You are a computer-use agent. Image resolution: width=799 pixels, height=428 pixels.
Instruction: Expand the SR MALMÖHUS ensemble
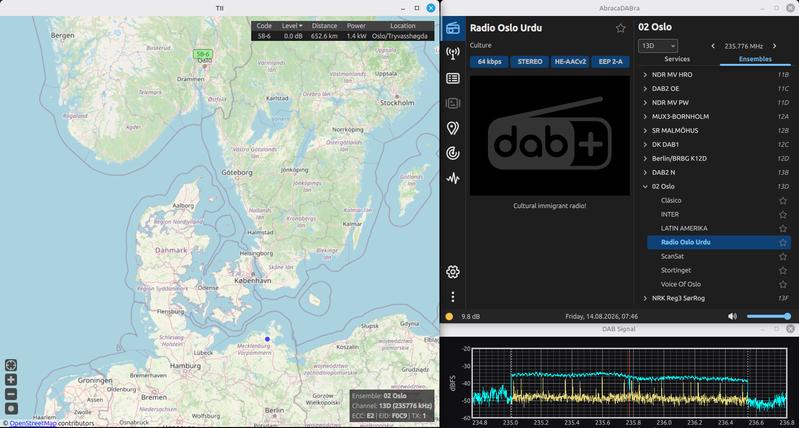645,130
